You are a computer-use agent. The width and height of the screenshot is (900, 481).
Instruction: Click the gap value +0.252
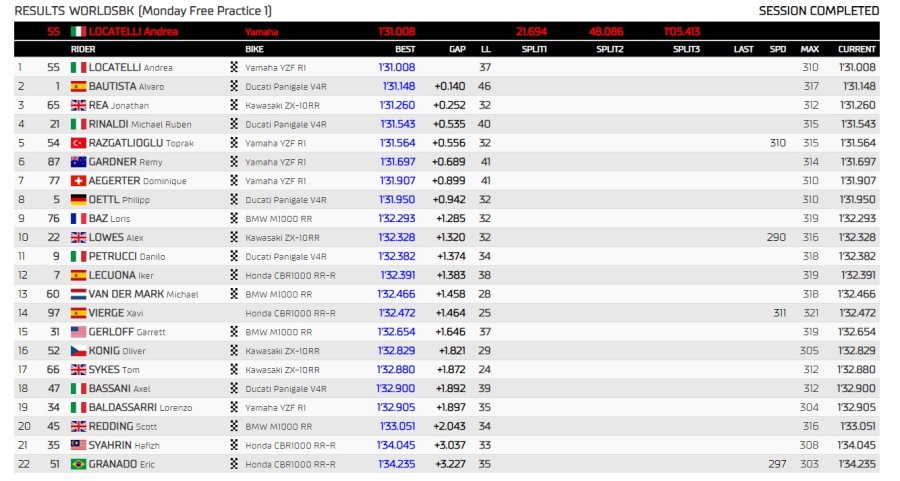(450, 105)
